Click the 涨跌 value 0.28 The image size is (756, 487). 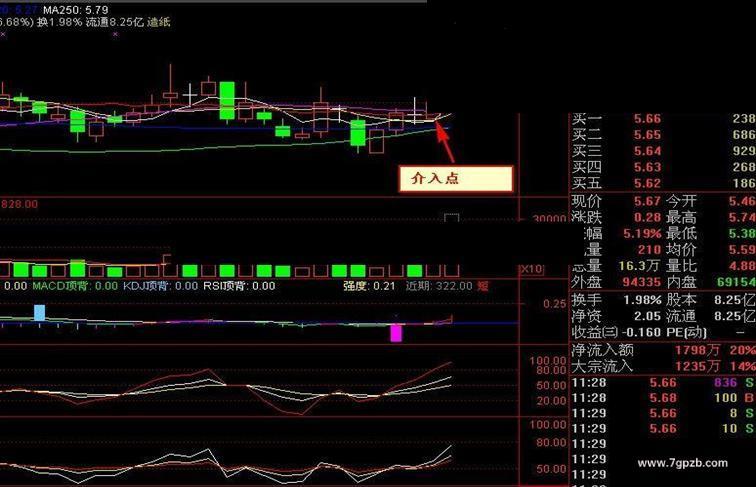coord(647,217)
